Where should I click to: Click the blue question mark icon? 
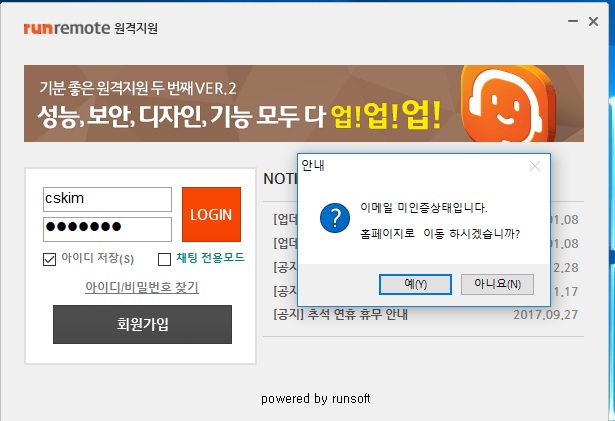[330, 221]
